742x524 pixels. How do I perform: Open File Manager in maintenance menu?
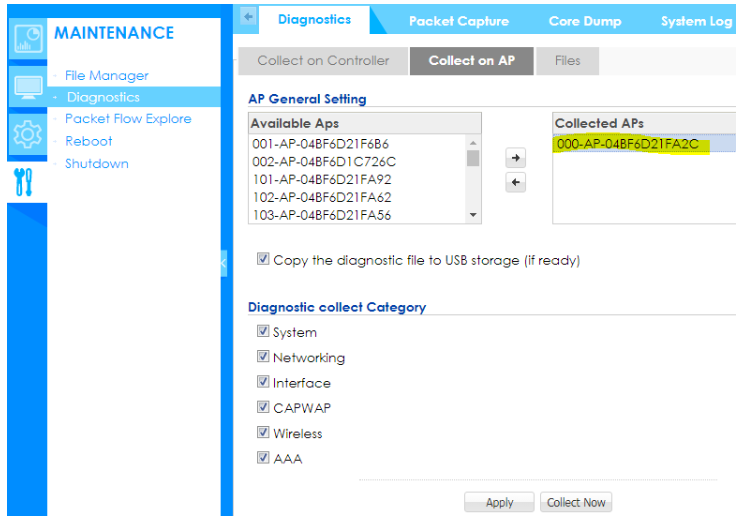click(106, 75)
